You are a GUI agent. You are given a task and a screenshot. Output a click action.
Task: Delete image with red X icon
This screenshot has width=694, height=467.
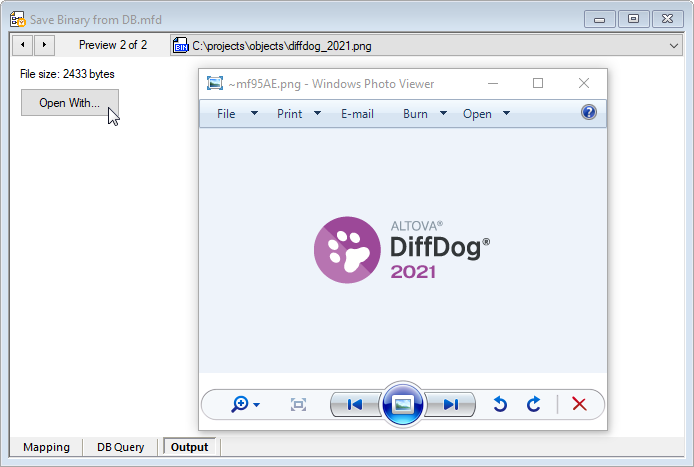(579, 404)
